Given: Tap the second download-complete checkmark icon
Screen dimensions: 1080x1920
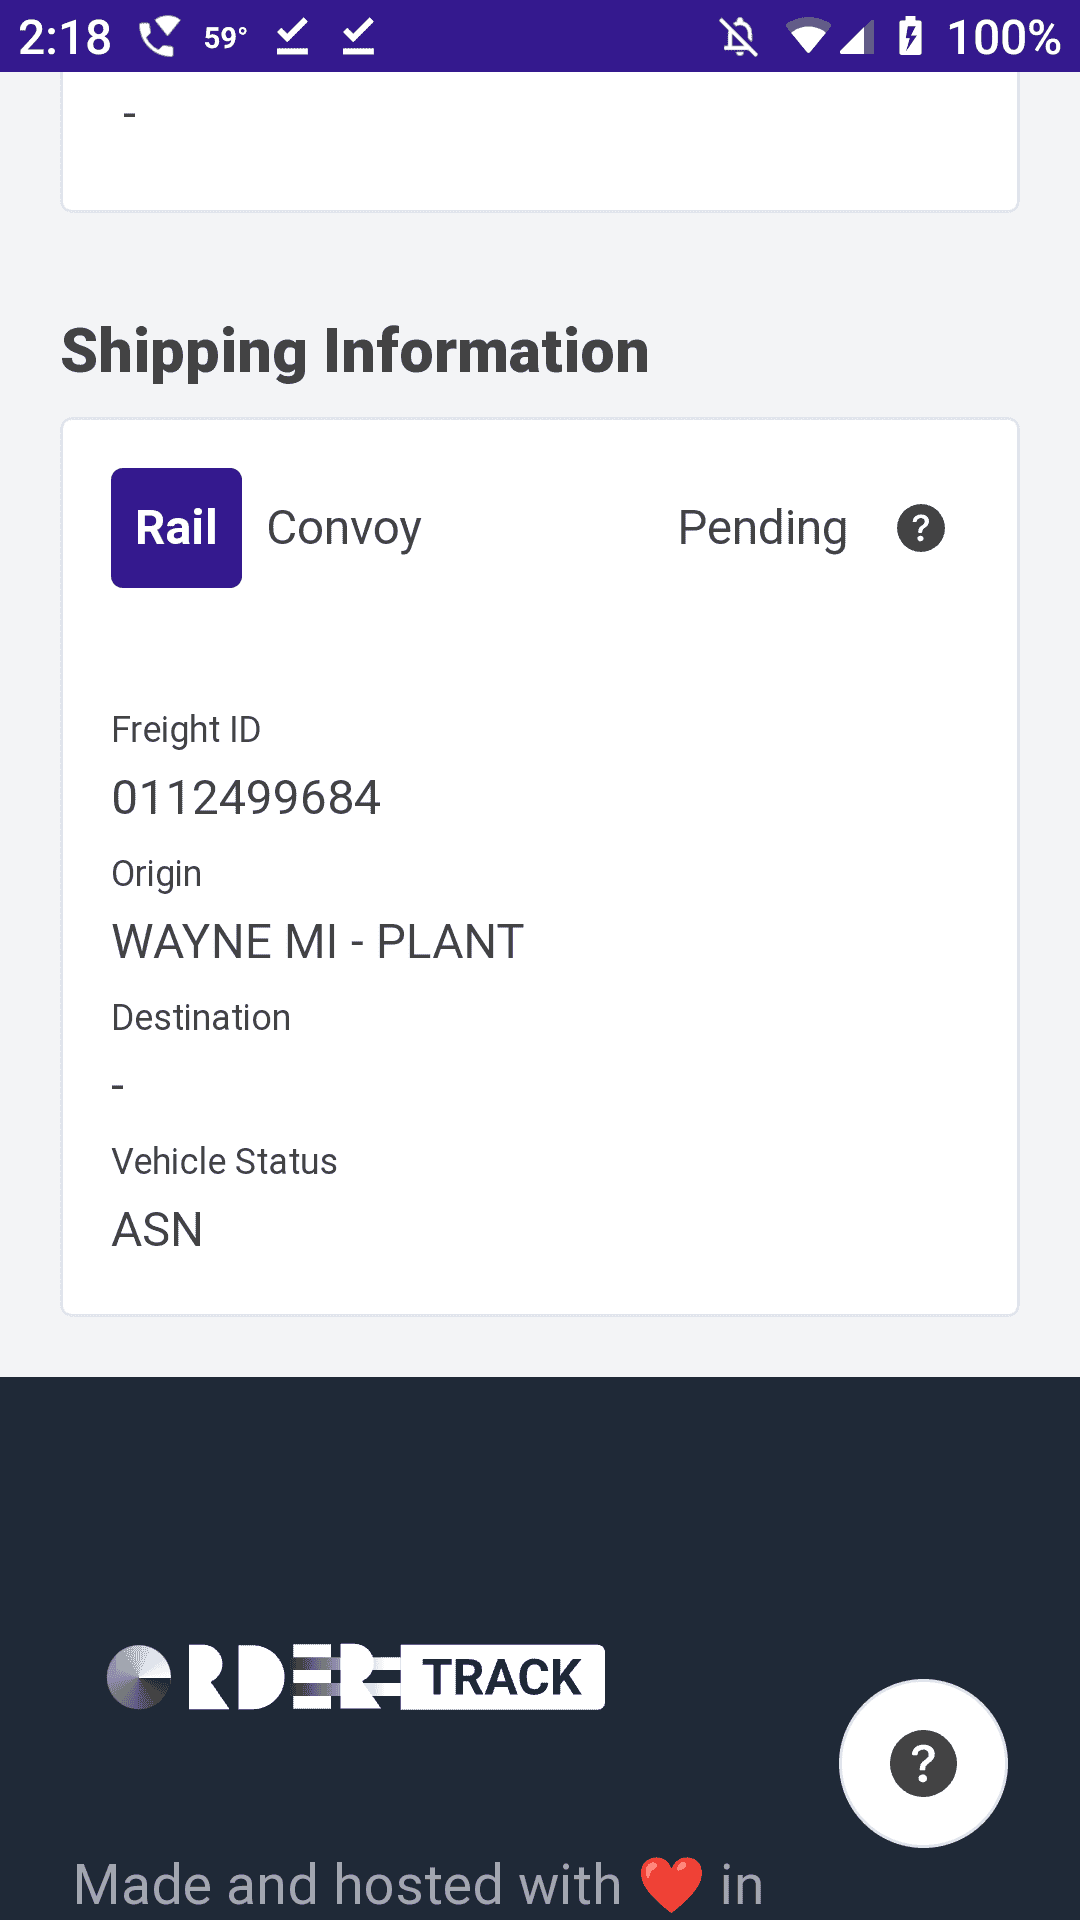Looking at the screenshot, I should [x=358, y=38].
